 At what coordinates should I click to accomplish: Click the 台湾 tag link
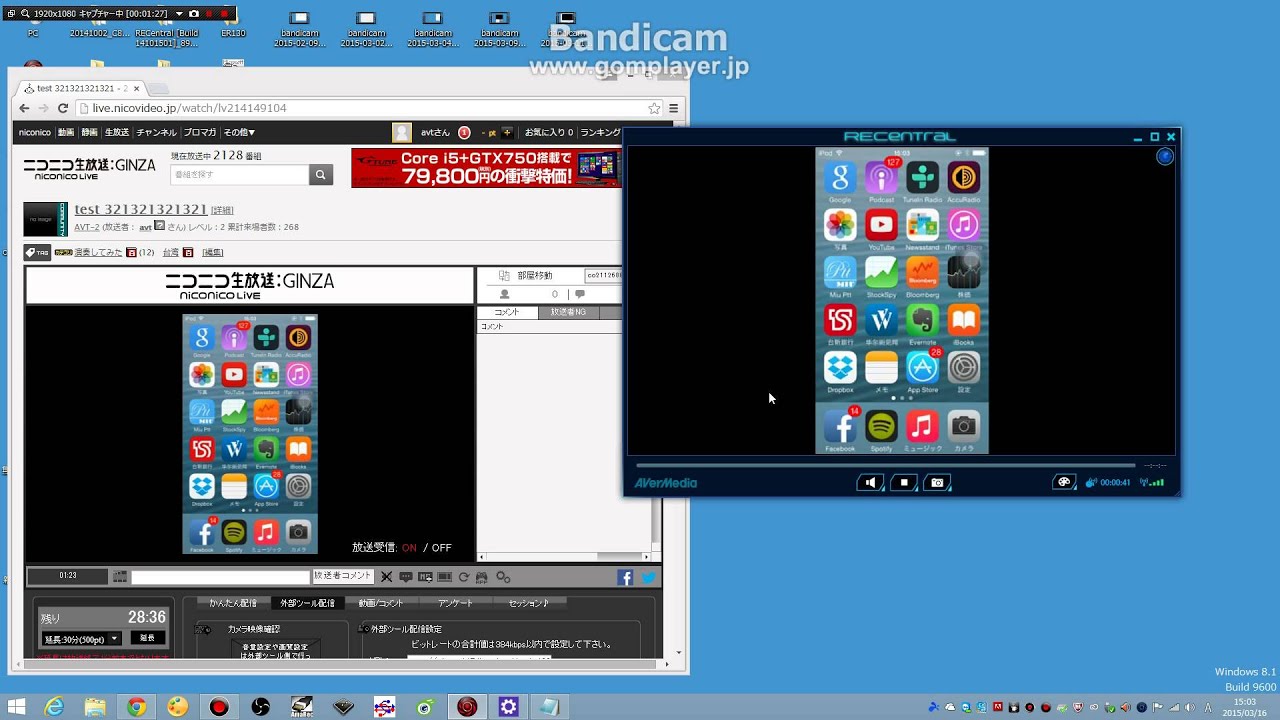tap(171, 253)
